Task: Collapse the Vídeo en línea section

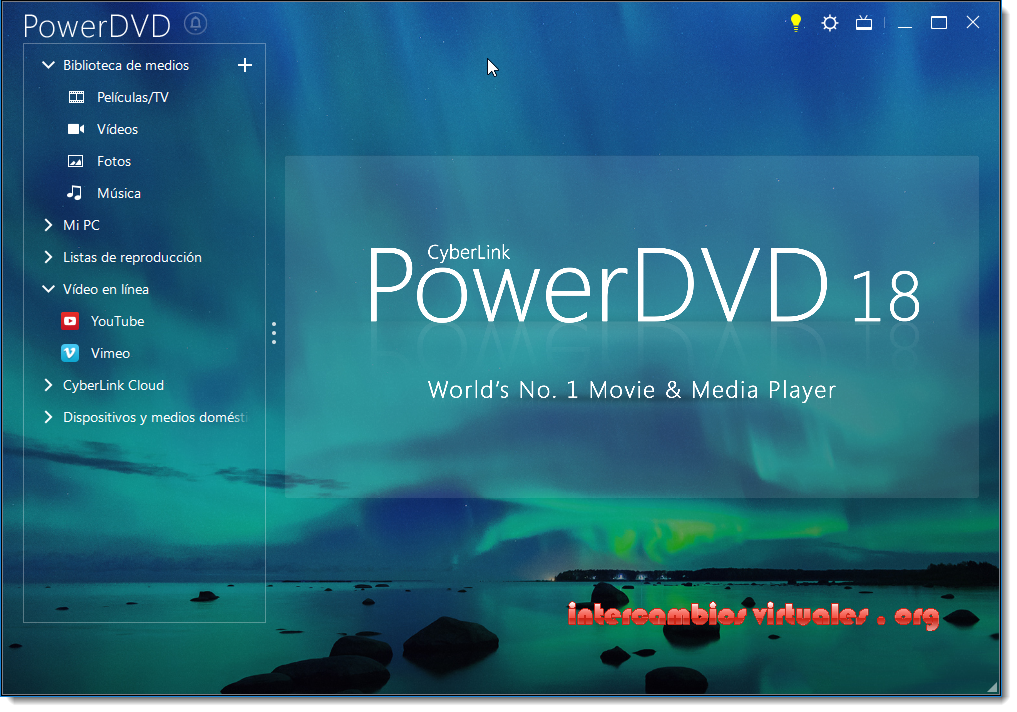Action: [48, 289]
